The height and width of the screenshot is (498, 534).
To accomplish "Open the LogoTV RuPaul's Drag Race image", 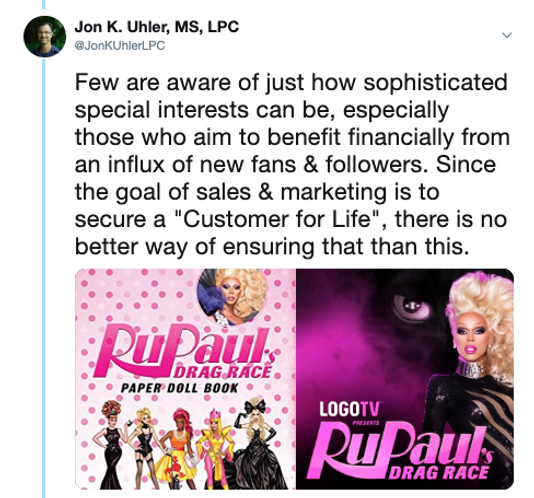I will (x=405, y=379).
